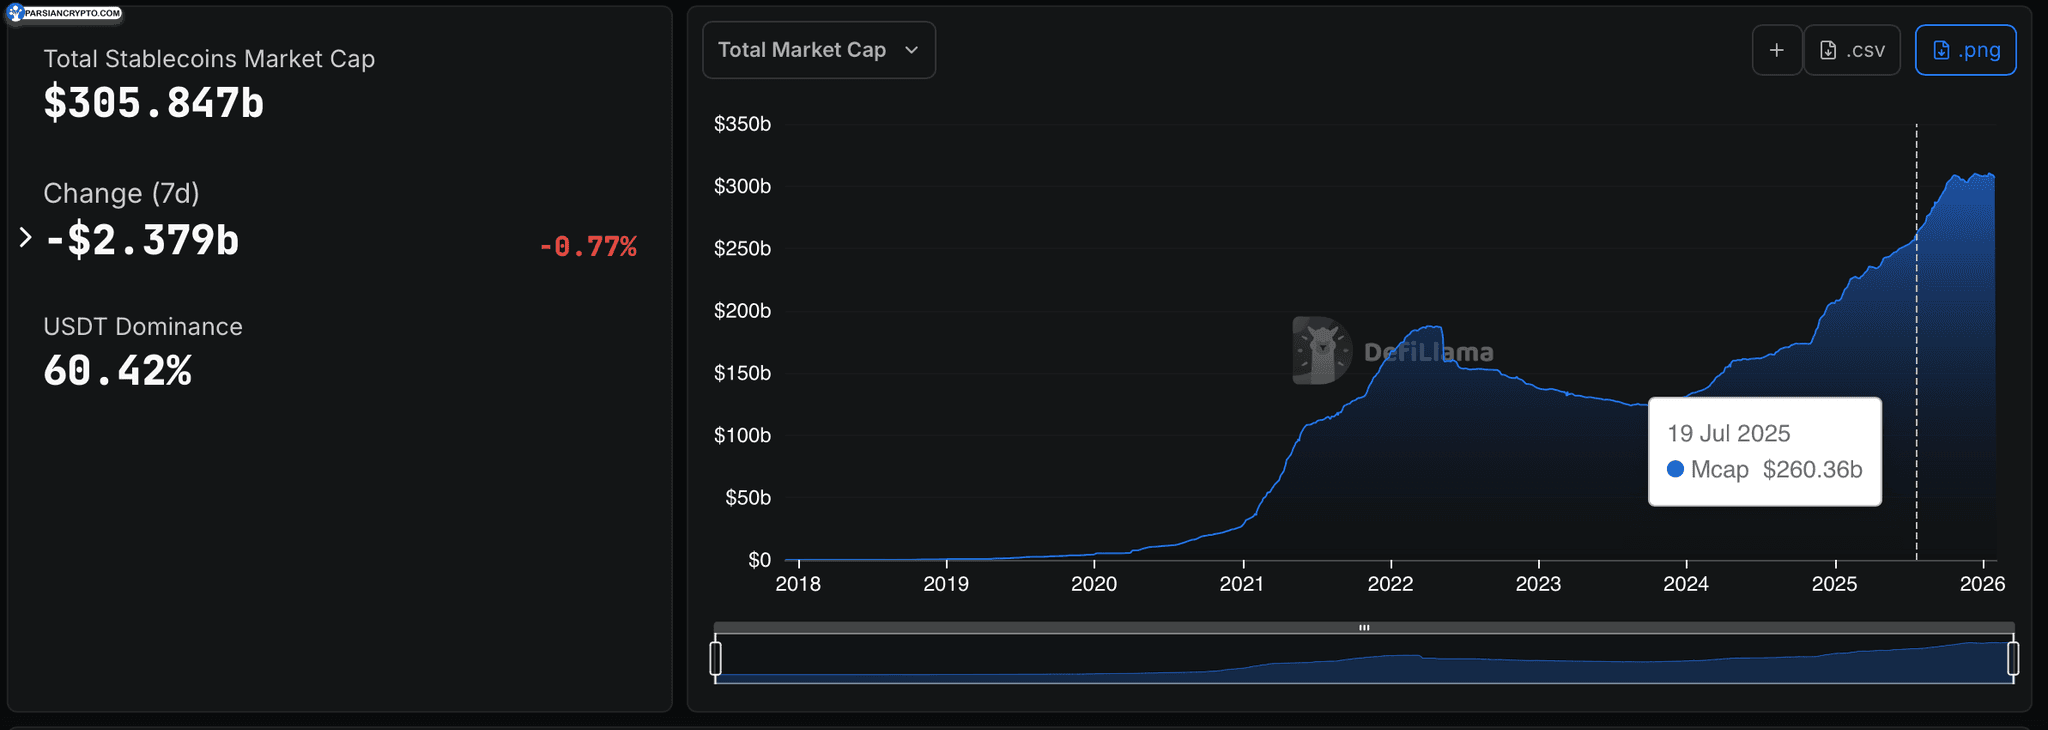Image resolution: width=2048 pixels, height=730 pixels.
Task: Export the chart as .png
Action: (x=1965, y=50)
